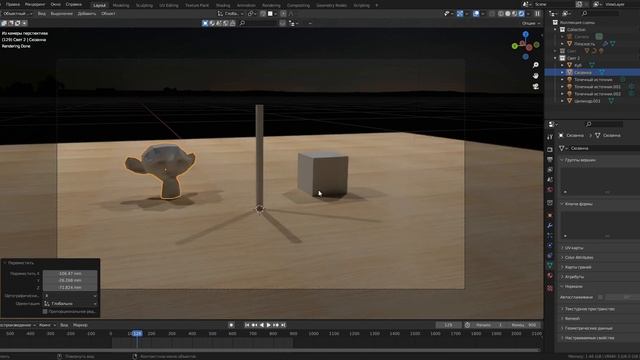
Task: Open Ориентация Глобально dropdown in operator panel
Action: (x=70, y=304)
